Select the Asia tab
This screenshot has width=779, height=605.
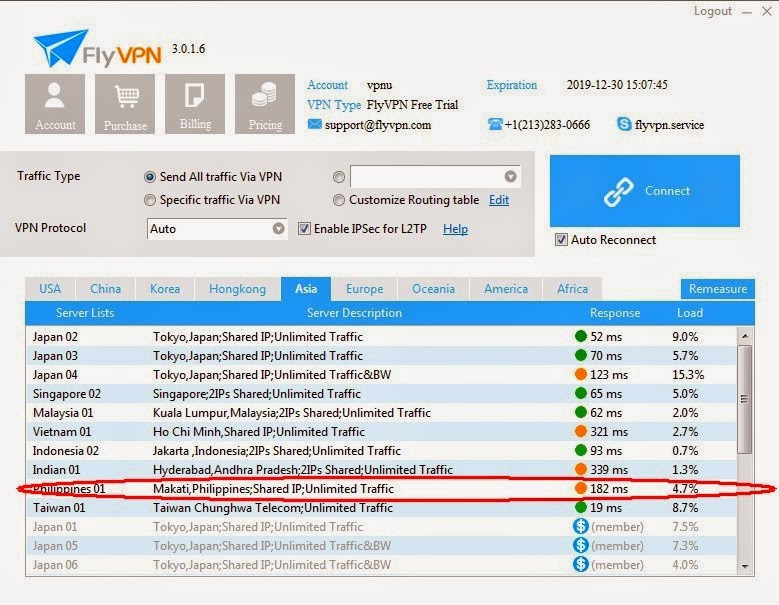pos(306,289)
